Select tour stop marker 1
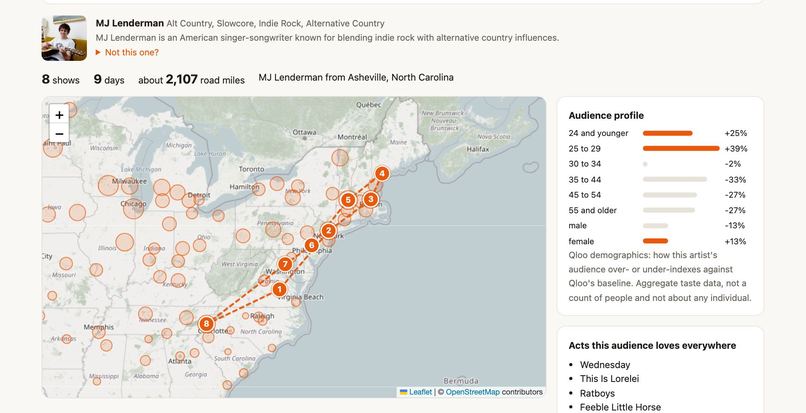The image size is (806, 413). [x=279, y=290]
